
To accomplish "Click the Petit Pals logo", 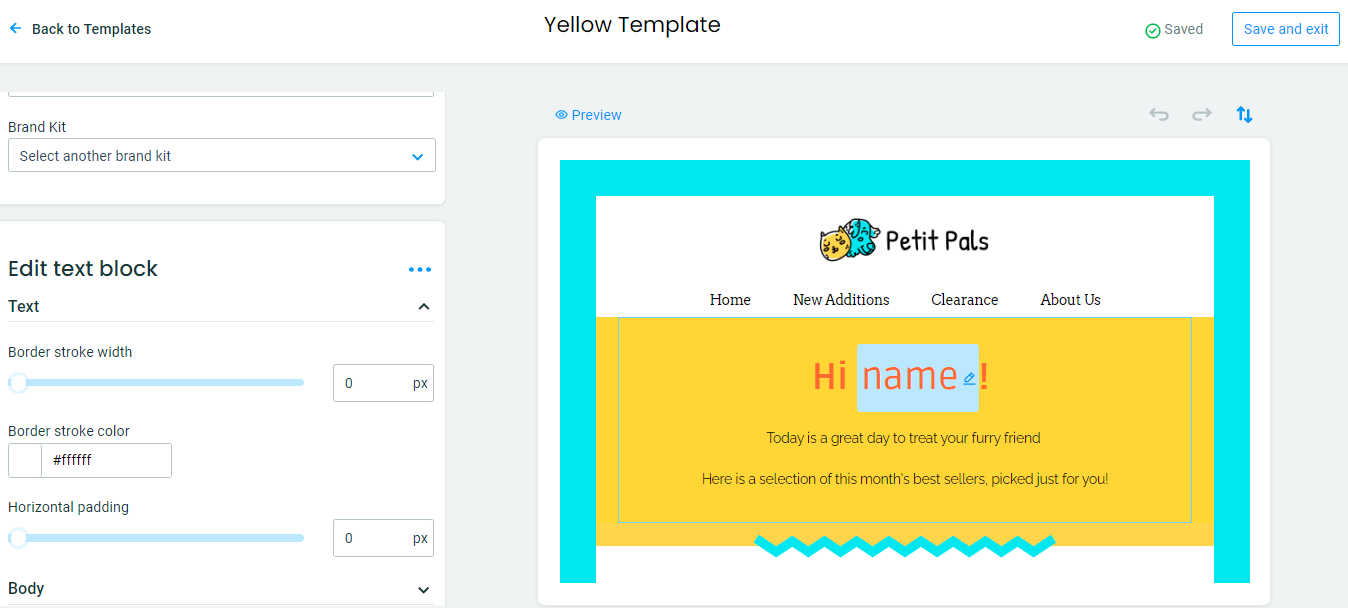I will point(904,240).
